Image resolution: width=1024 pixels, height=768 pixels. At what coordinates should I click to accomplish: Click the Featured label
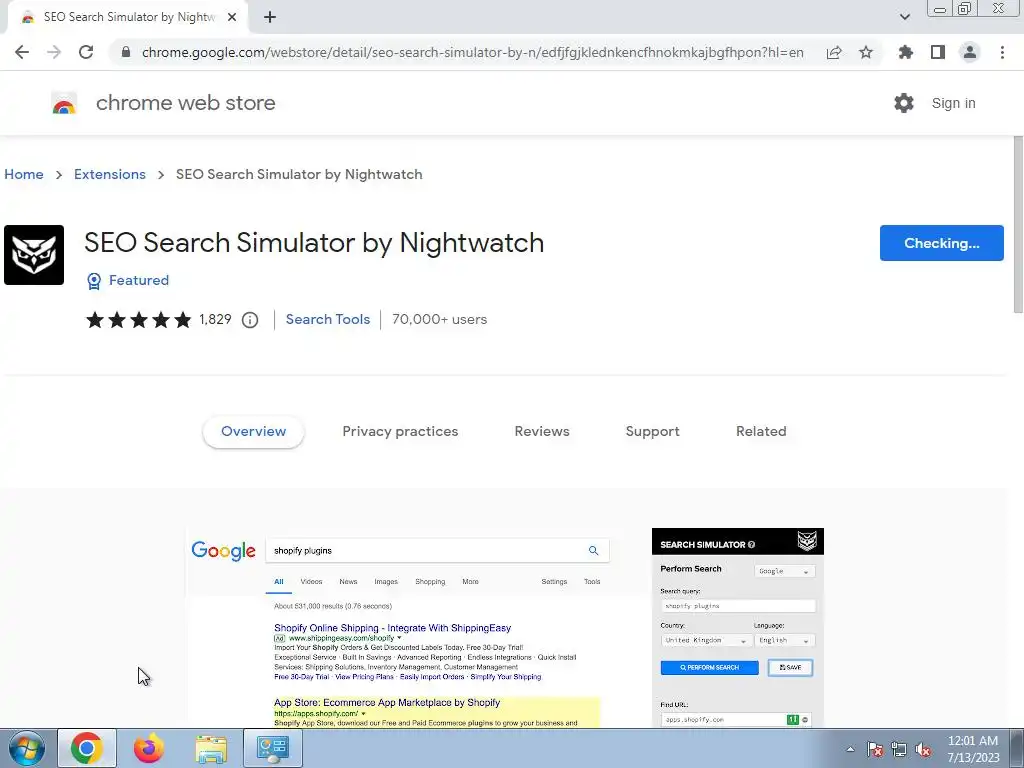[x=138, y=280]
